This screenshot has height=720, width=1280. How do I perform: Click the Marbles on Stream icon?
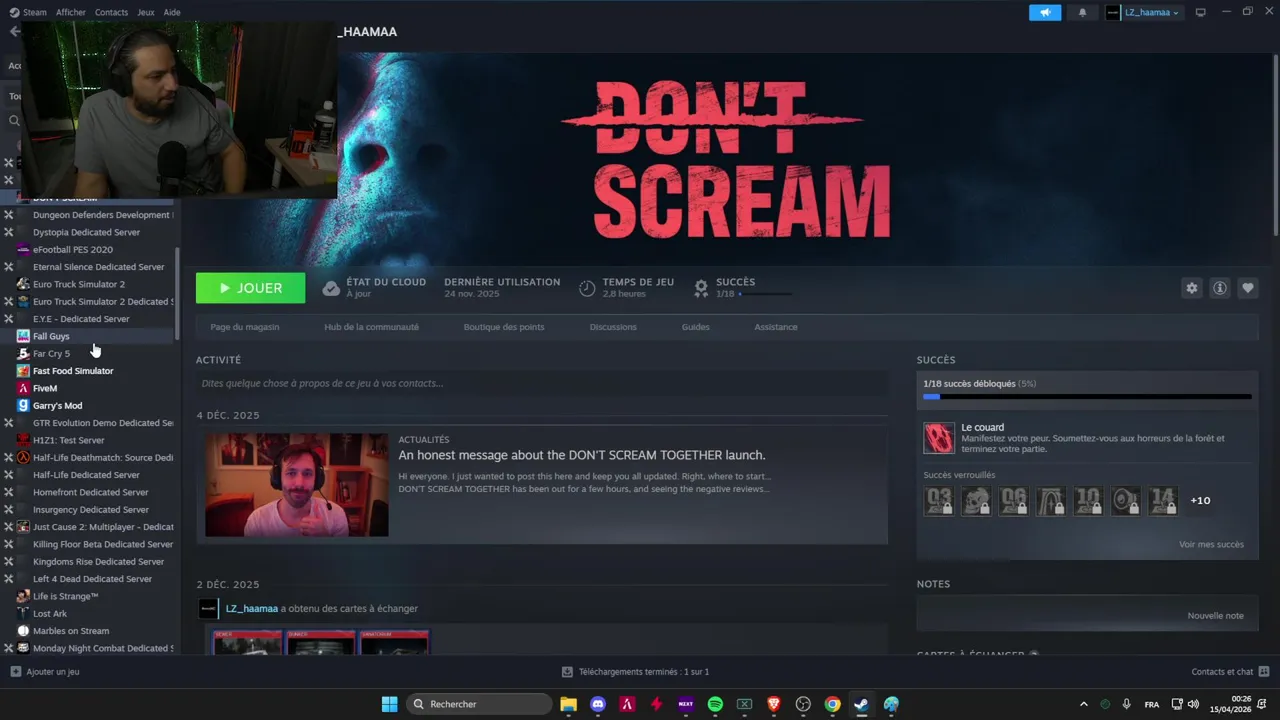[x=23, y=631]
